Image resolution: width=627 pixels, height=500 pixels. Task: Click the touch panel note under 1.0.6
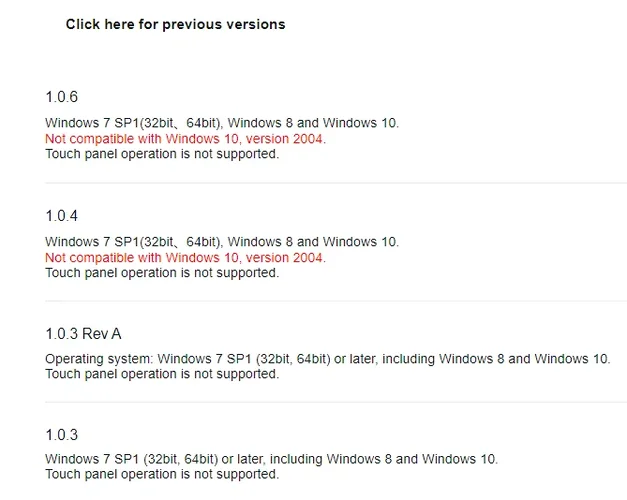coord(162,154)
